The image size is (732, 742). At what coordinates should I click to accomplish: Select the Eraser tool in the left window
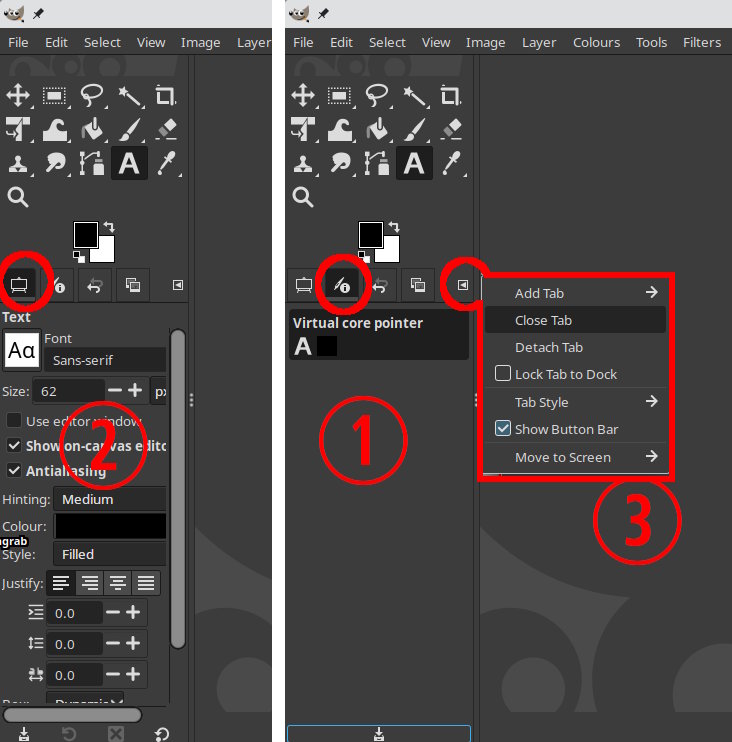point(167,129)
